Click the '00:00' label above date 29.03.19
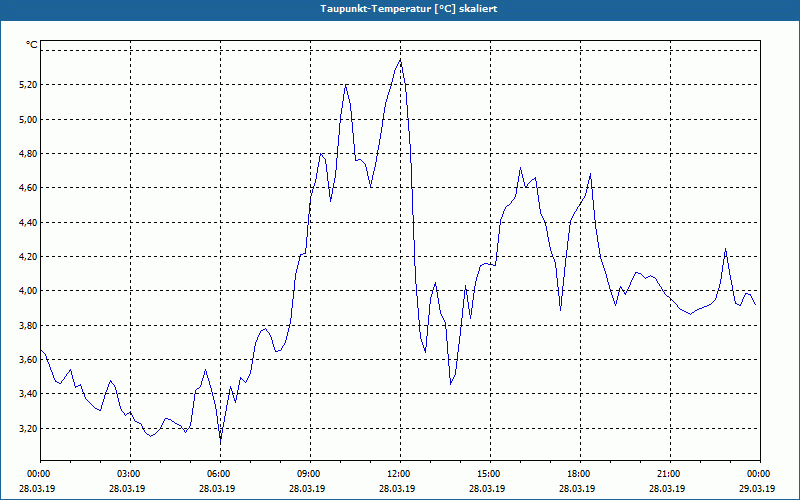Viewport: 800px width, 500px height. coord(760,474)
